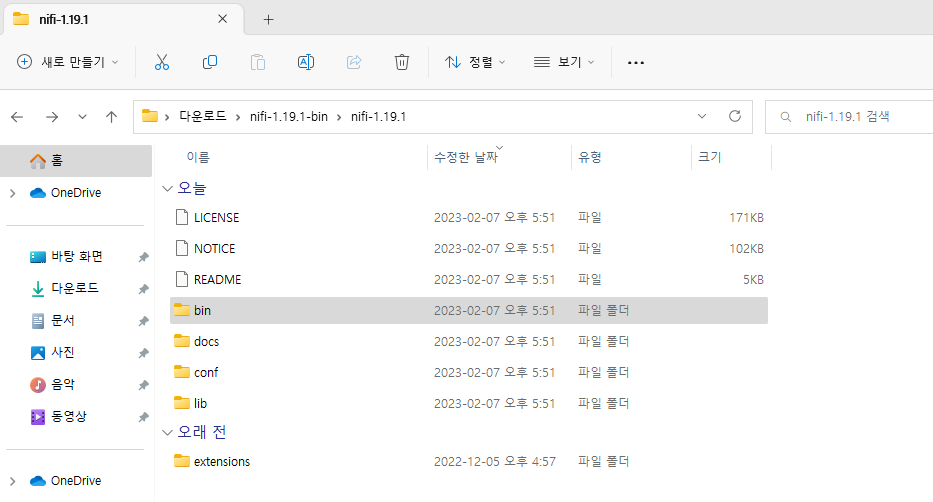Click the extensions folder icon
Viewport: 933px width, 502px height.
pos(181,461)
